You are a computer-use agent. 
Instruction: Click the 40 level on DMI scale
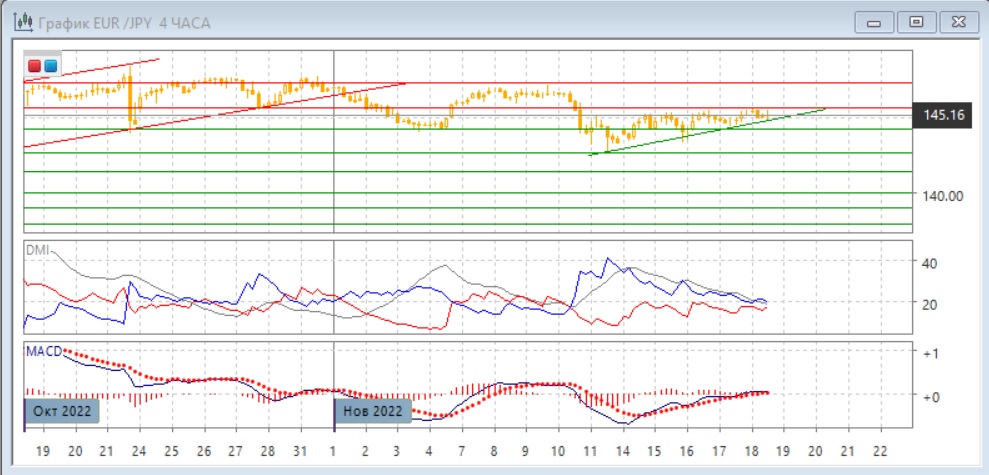(x=928, y=263)
